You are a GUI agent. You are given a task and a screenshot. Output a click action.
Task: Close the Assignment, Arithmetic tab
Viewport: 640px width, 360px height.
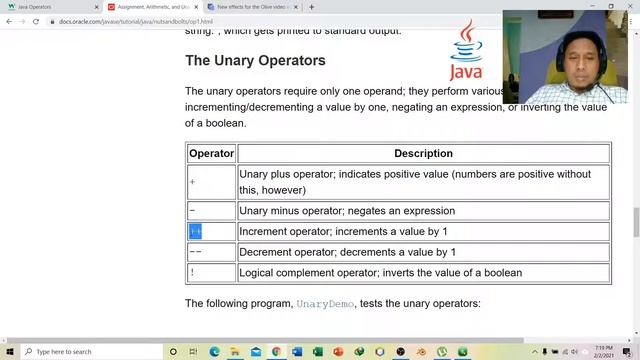click(196, 7)
